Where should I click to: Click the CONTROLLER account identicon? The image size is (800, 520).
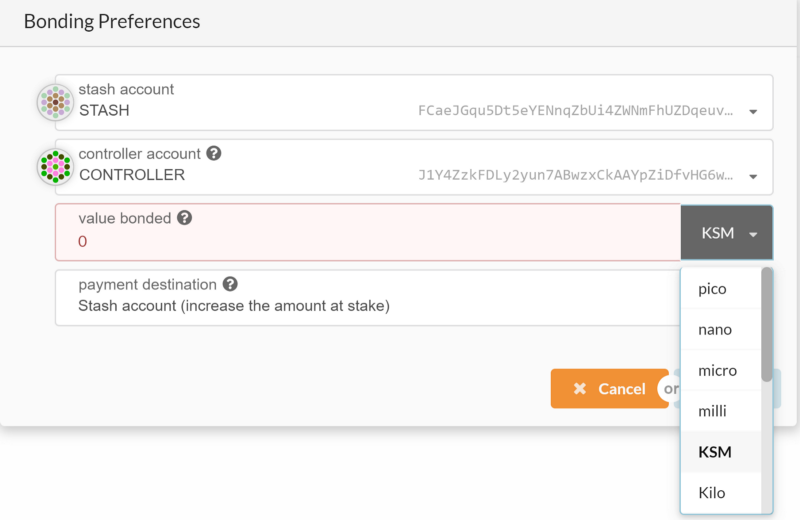point(56,166)
